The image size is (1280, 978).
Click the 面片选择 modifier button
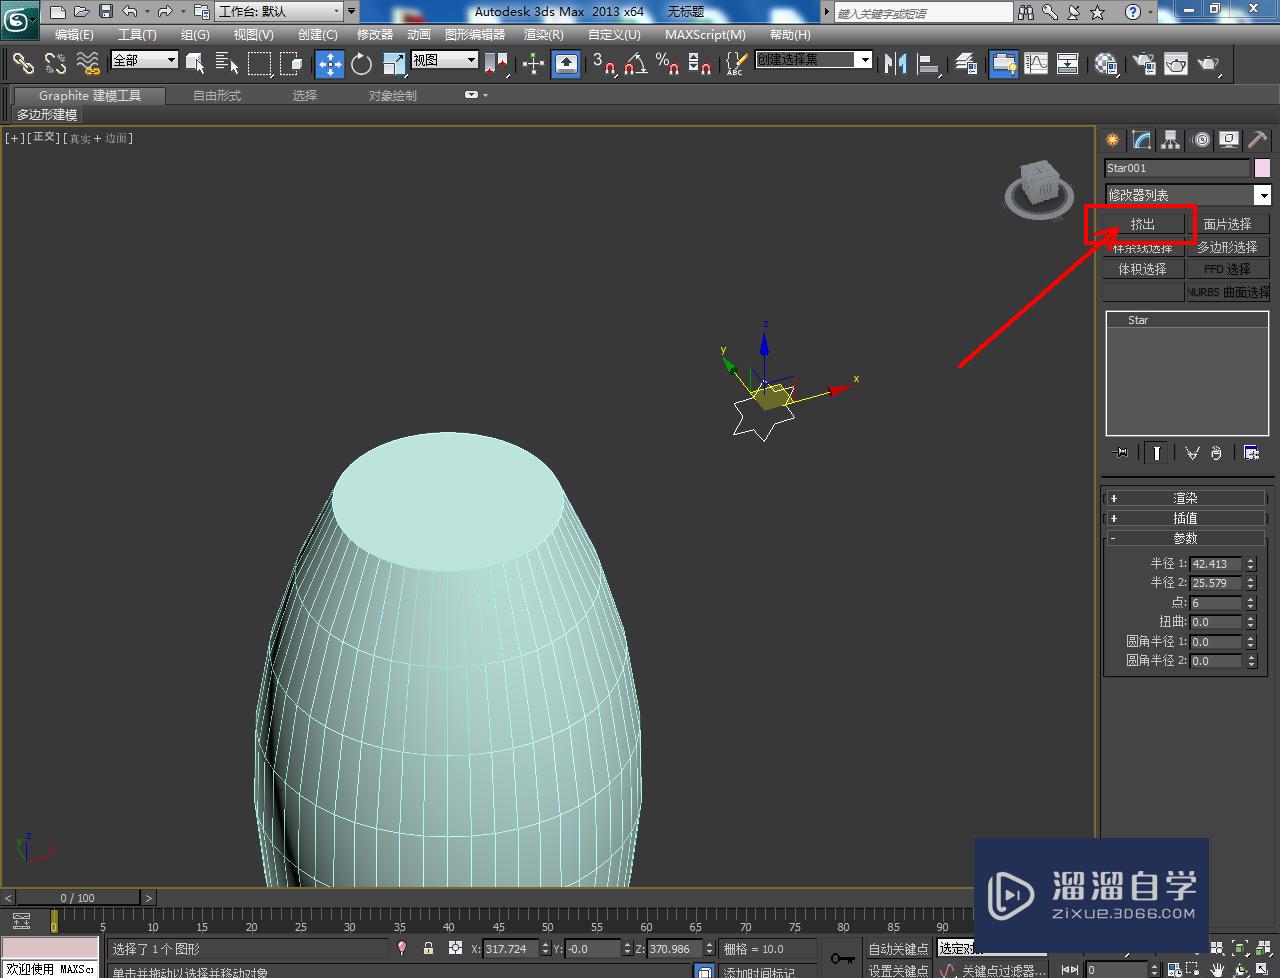pyautogui.click(x=1227, y=224)
